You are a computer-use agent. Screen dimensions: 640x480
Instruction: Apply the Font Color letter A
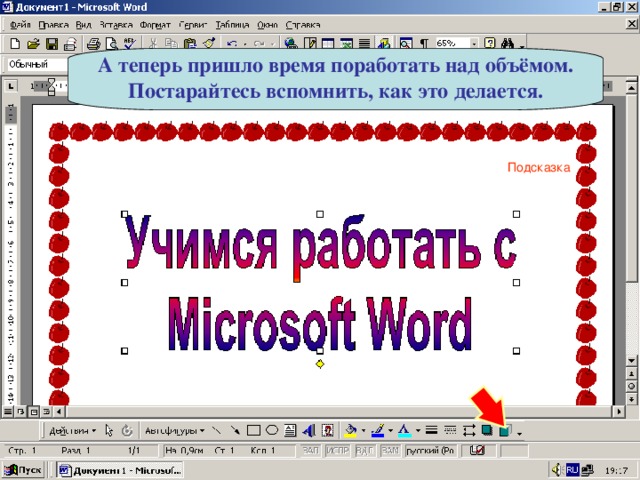[x=404, y=430]
